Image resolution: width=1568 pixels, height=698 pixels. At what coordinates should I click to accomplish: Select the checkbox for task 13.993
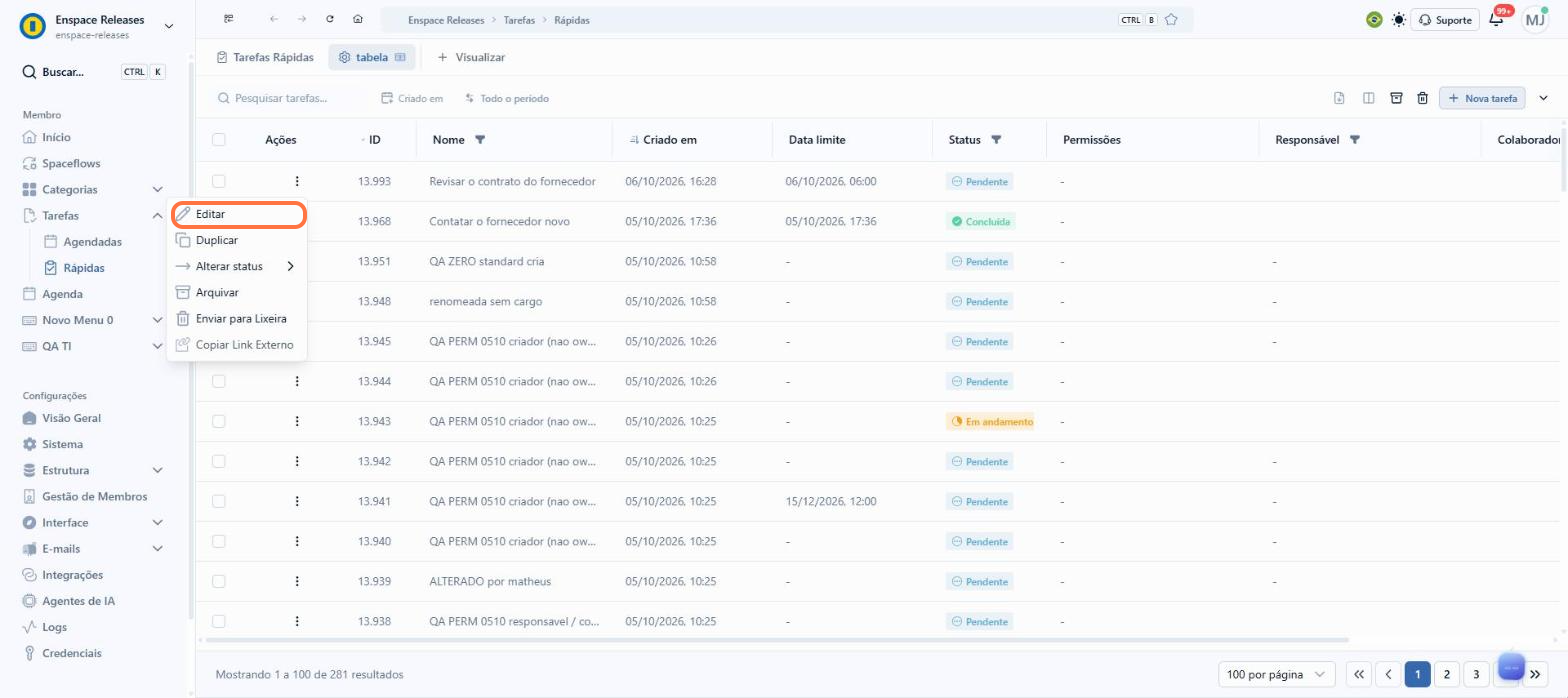[x=219, y=181]
